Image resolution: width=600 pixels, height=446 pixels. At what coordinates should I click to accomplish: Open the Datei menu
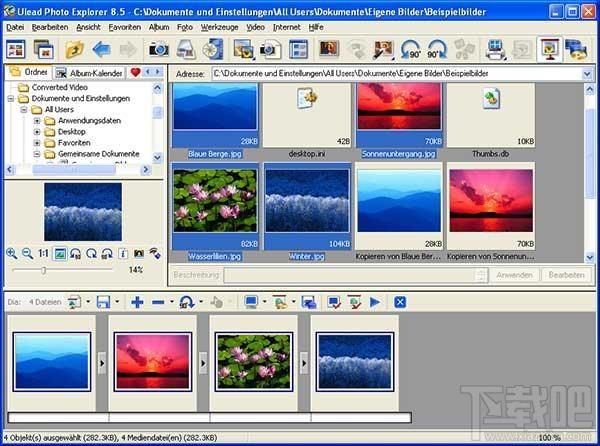point(15,27)
